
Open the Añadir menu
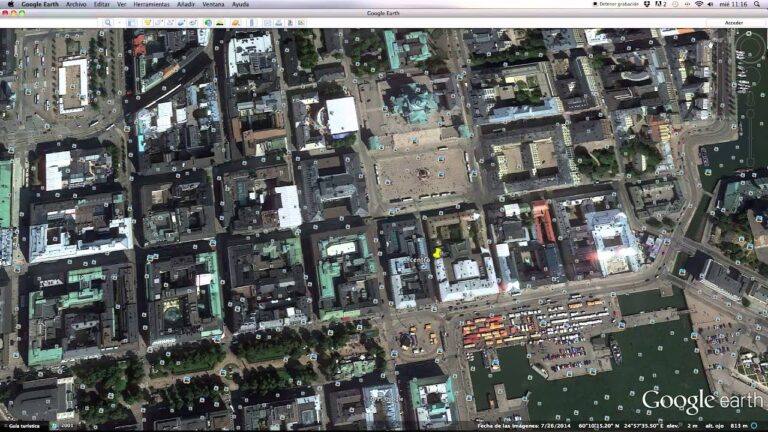coord(186,4)
